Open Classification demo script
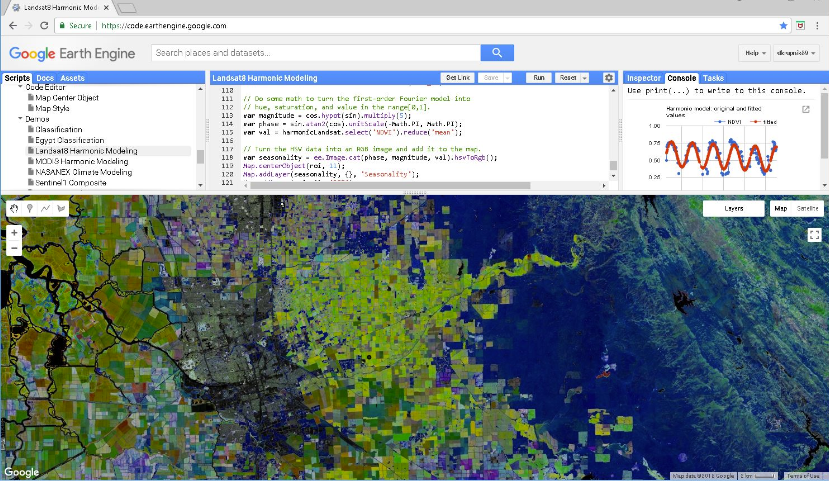Screen dimensions: 829x481 click(58, 130)
